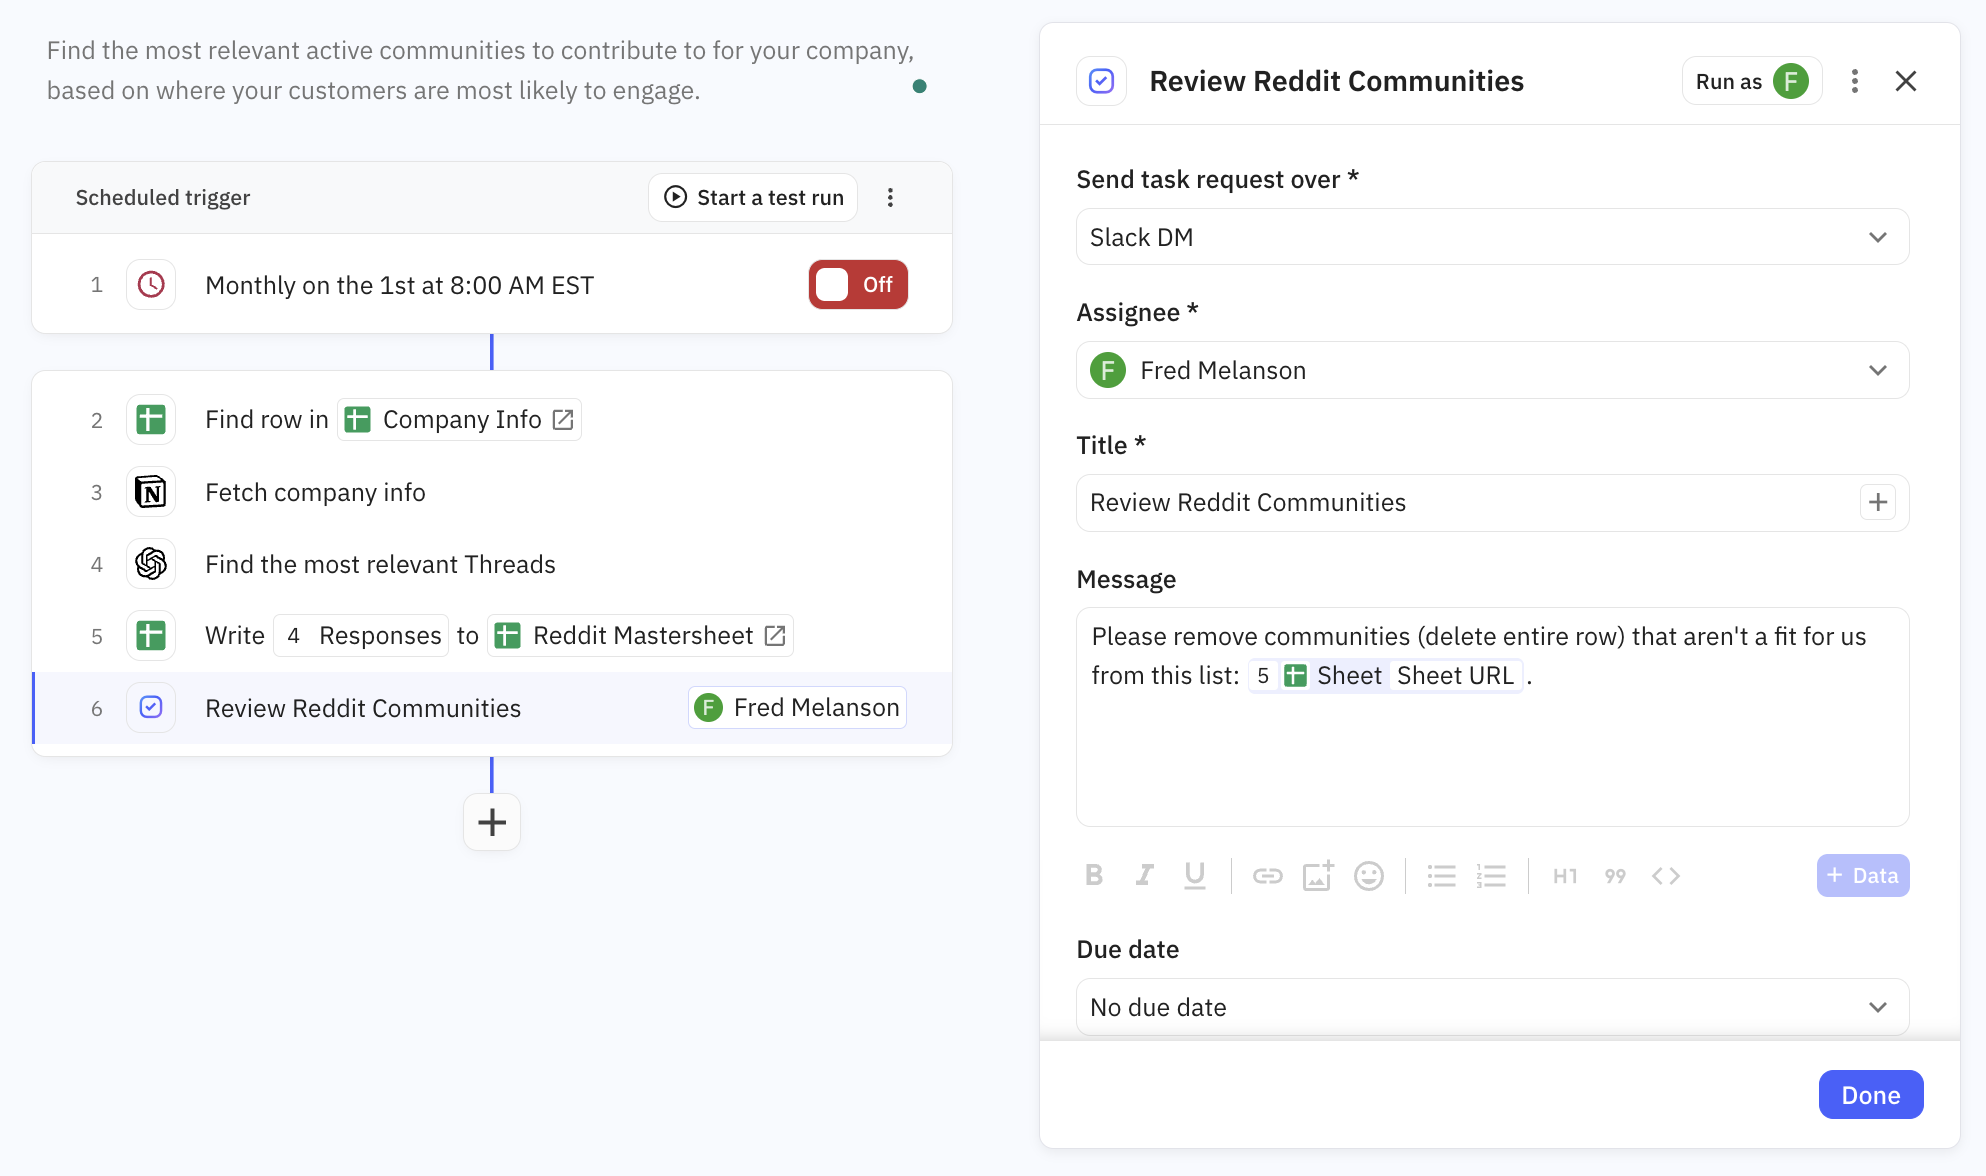Toggle the schedule trigger Off switch

click(x=857, y=285)
